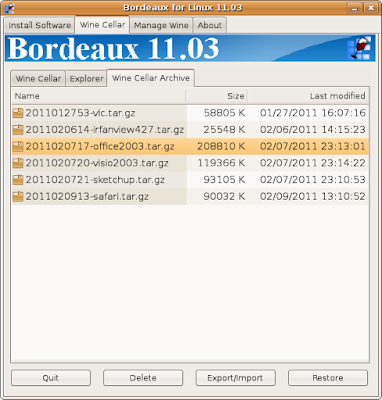Click the date 01/27/2011 16:07:16
382x400 pixels.
313,113
